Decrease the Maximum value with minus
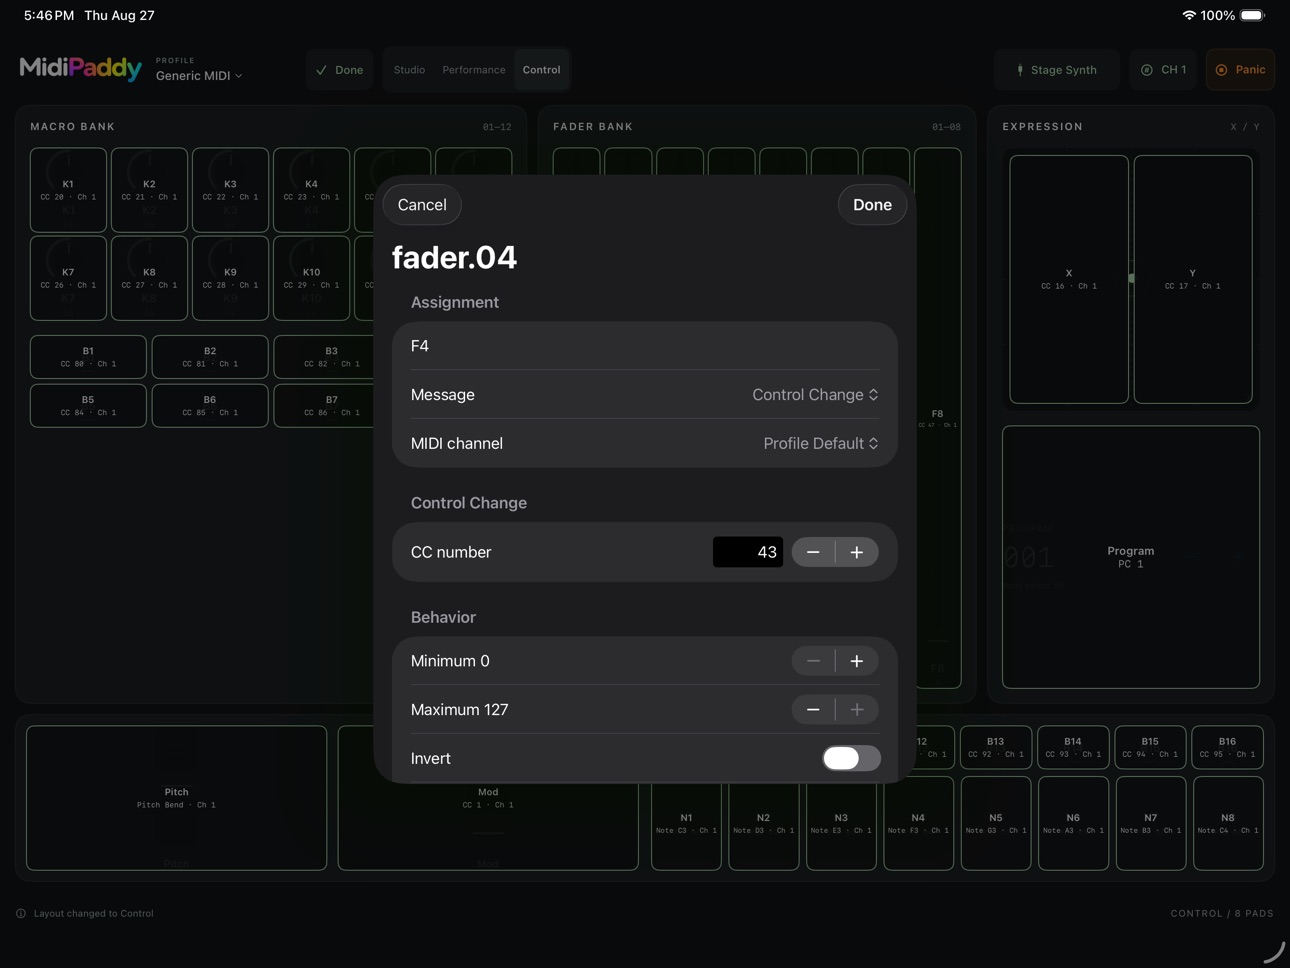The width and height of the screenshot is (1290, 968). [x=813, y=710]
